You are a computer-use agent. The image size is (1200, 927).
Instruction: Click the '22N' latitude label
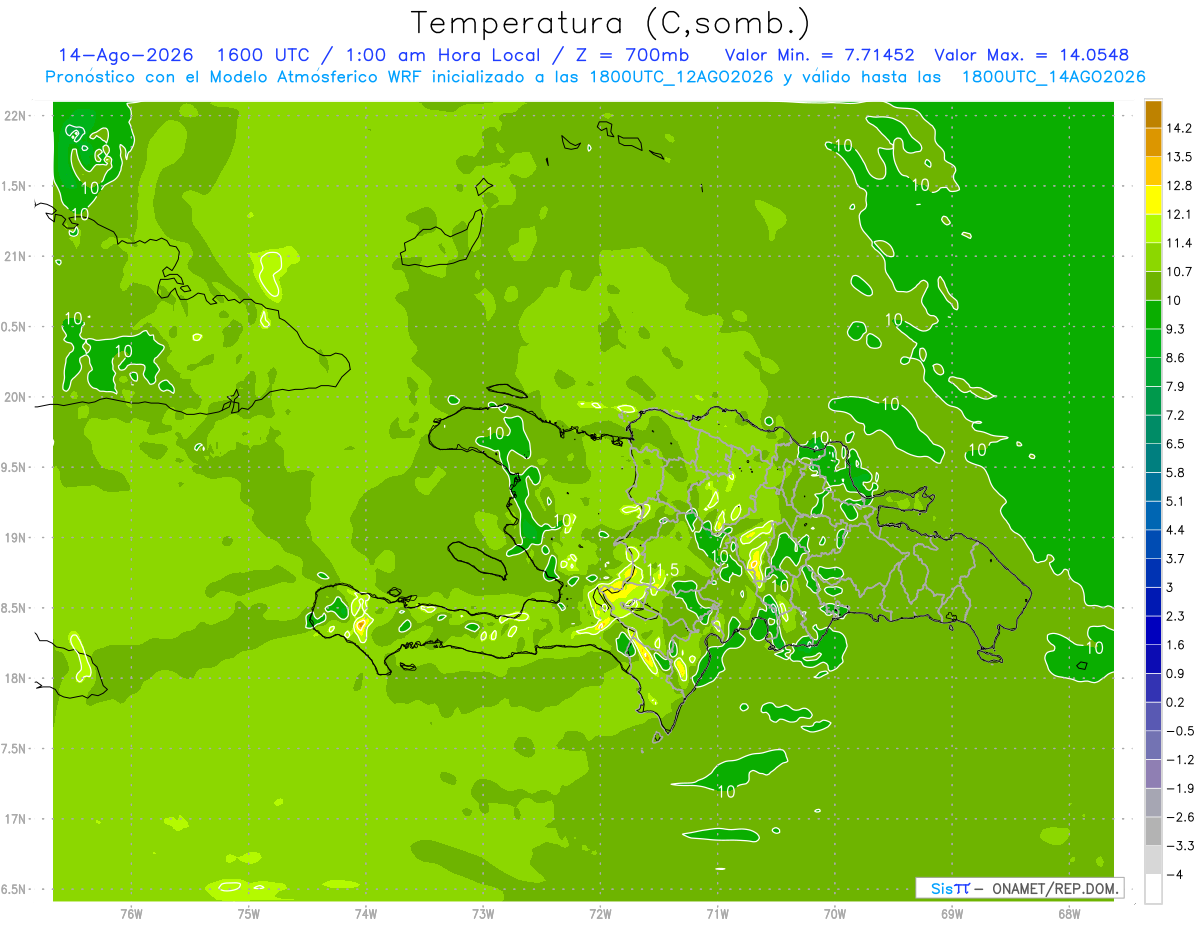[15, 116]
